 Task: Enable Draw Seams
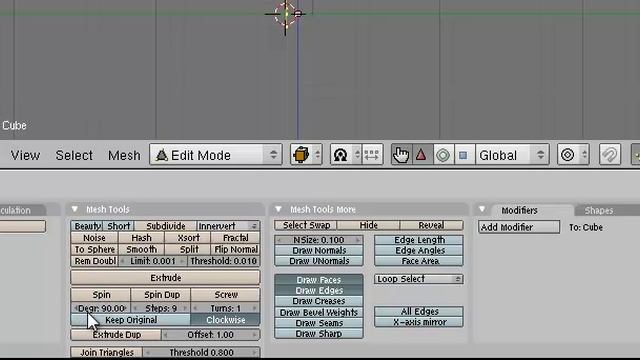319,323
